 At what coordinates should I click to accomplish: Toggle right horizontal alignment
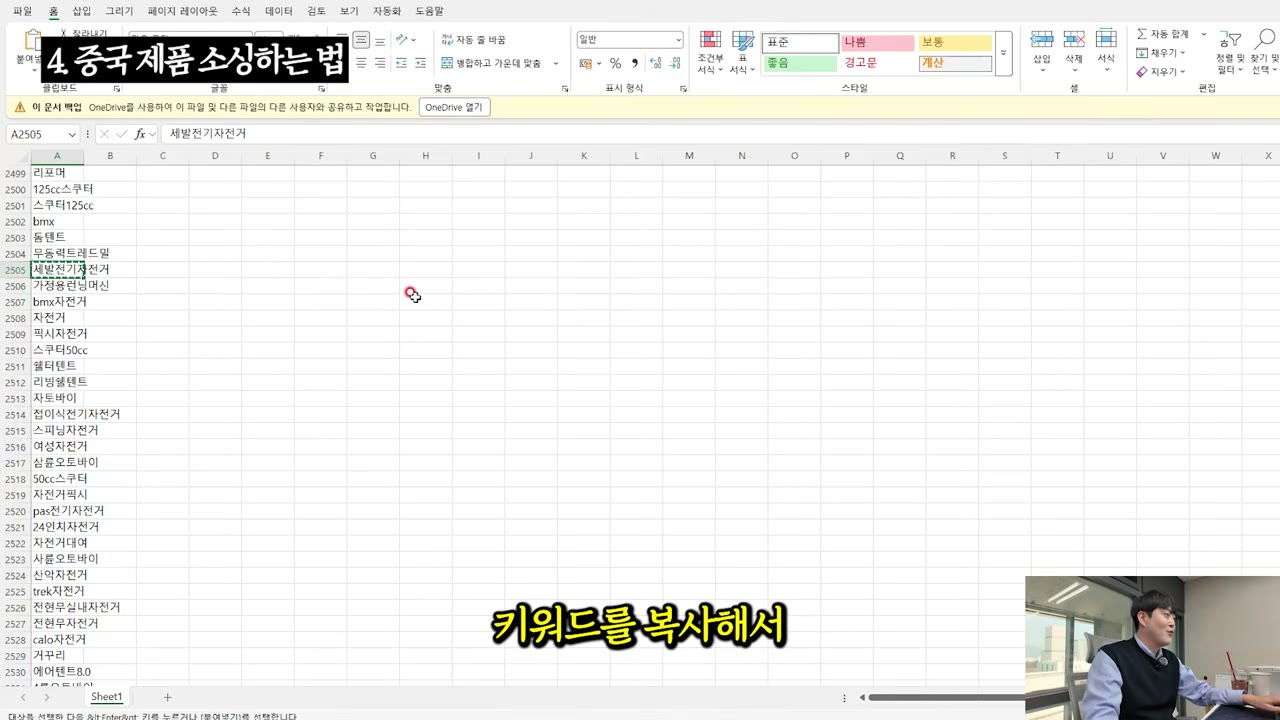380,63
